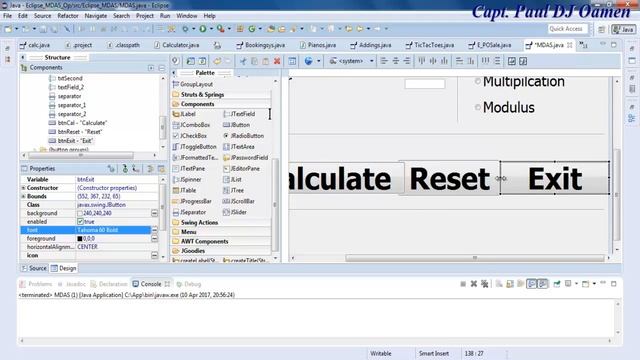
Task: Click the JTable palette item
Action: tap(184, 190)
